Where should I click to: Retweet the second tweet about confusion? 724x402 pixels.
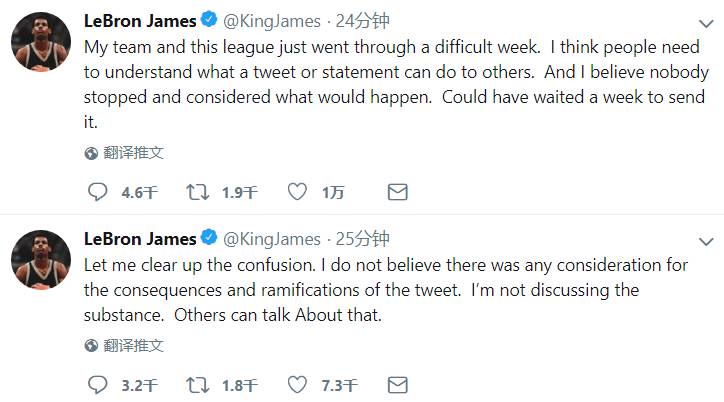point(197,384)
